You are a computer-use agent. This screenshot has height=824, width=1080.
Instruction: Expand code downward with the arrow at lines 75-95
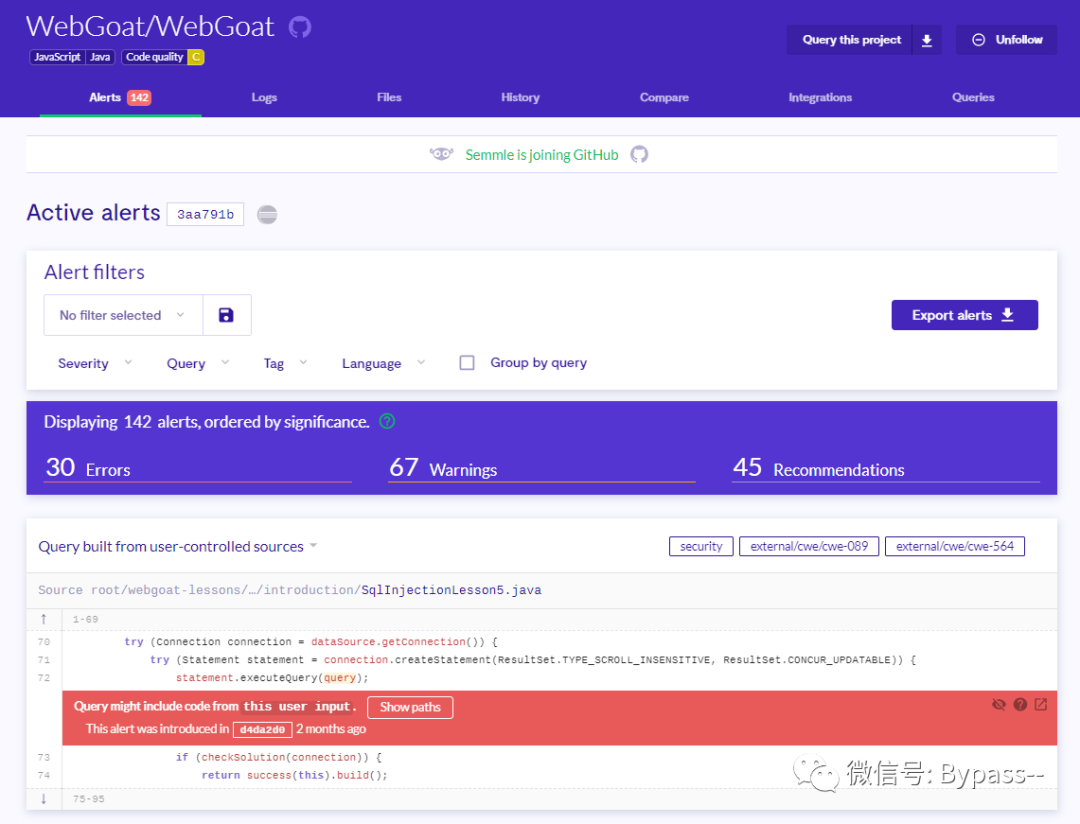pyautogui.click(x=43, y=799)
